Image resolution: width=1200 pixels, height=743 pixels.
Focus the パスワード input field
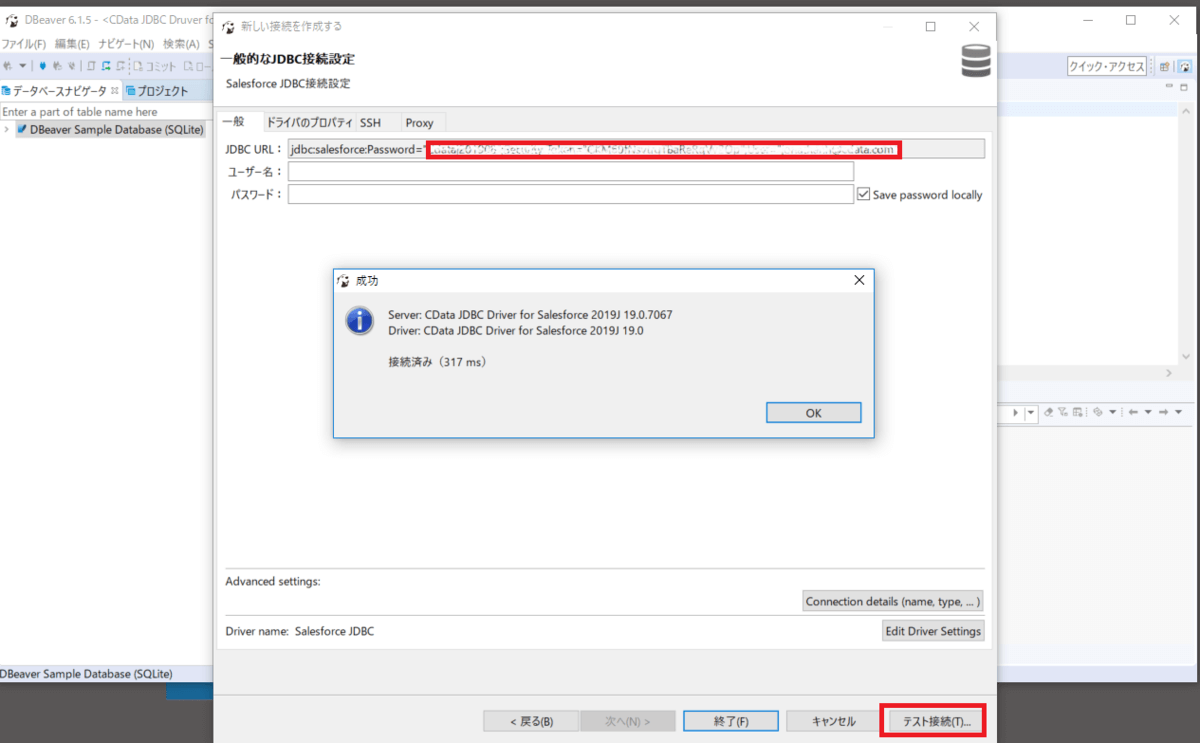[571, 194]
